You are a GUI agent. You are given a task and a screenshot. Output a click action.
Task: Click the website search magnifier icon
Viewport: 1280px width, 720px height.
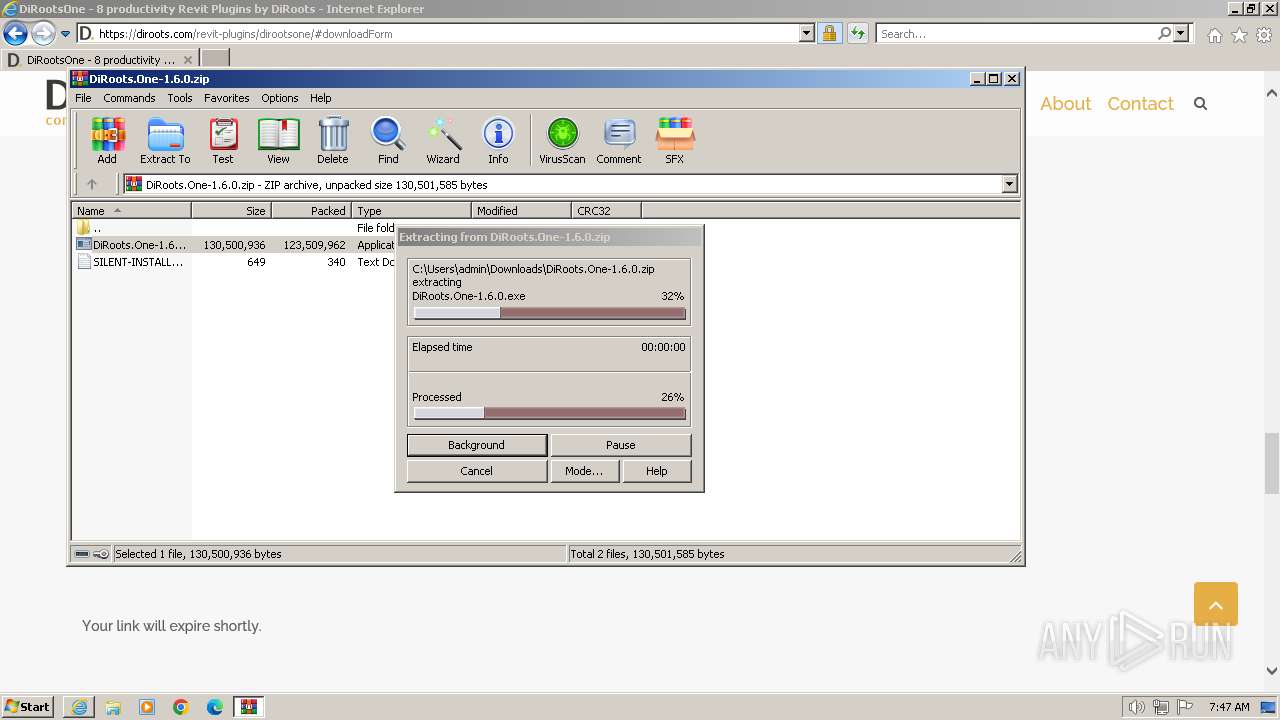pyautogui.click(x=1201, y=104)
